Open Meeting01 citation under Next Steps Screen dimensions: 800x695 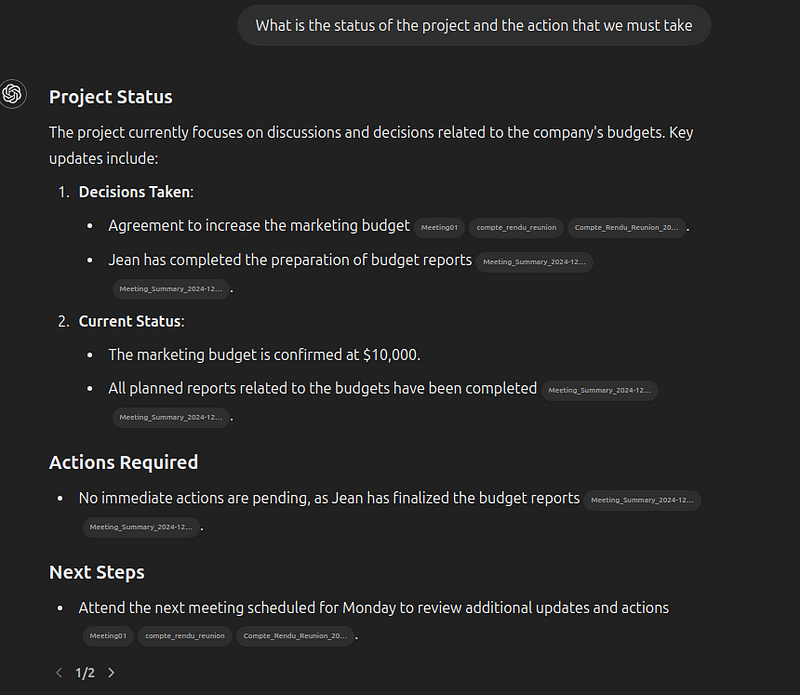(108, 636)
